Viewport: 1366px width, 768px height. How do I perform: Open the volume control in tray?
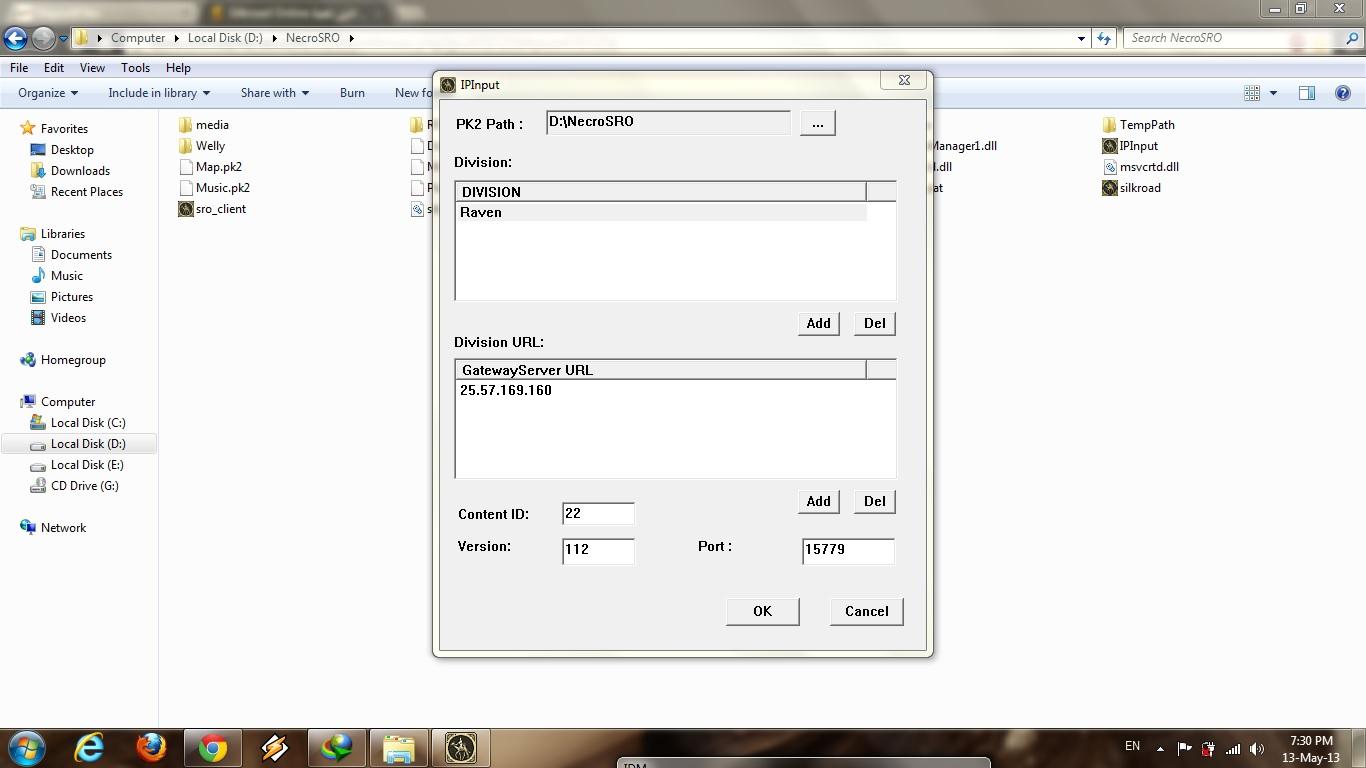[1257, 748]
